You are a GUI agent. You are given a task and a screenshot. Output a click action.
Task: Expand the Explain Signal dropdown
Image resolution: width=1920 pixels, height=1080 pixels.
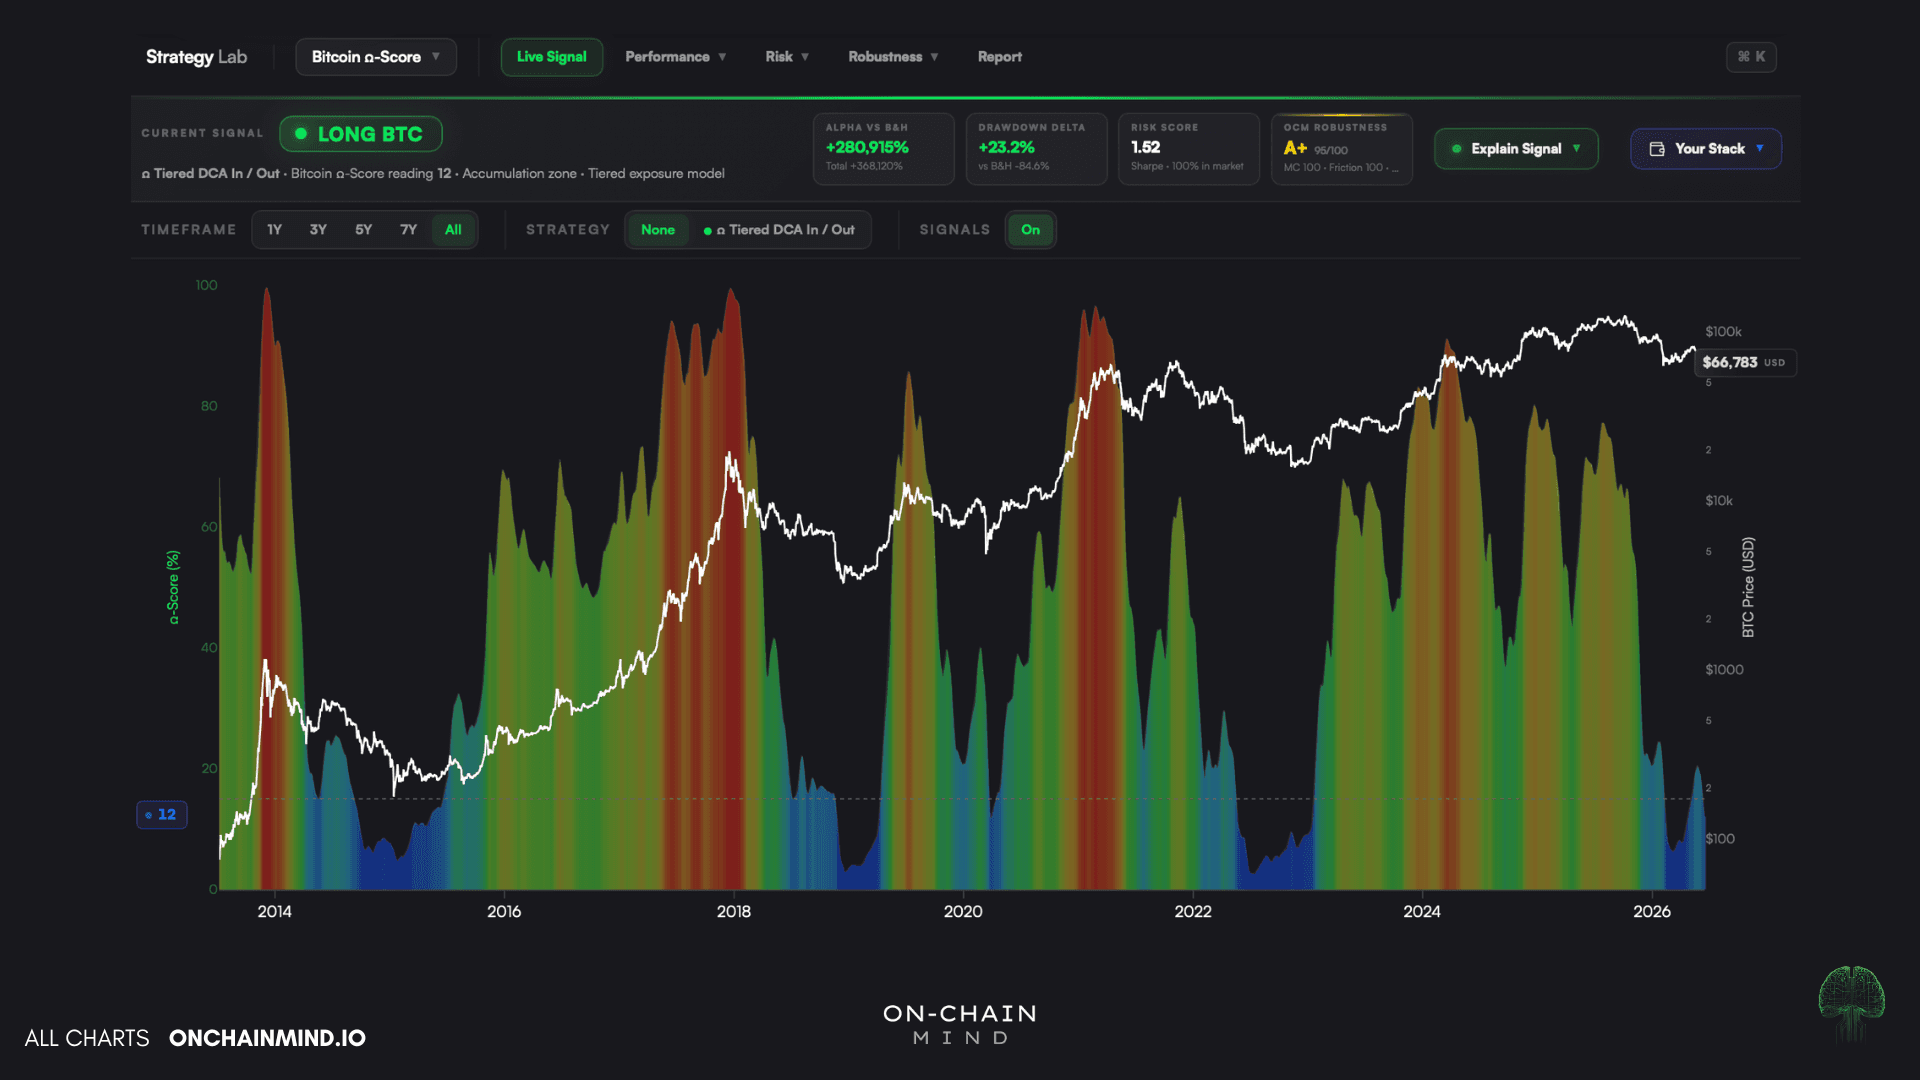(x=1516, y=149)
